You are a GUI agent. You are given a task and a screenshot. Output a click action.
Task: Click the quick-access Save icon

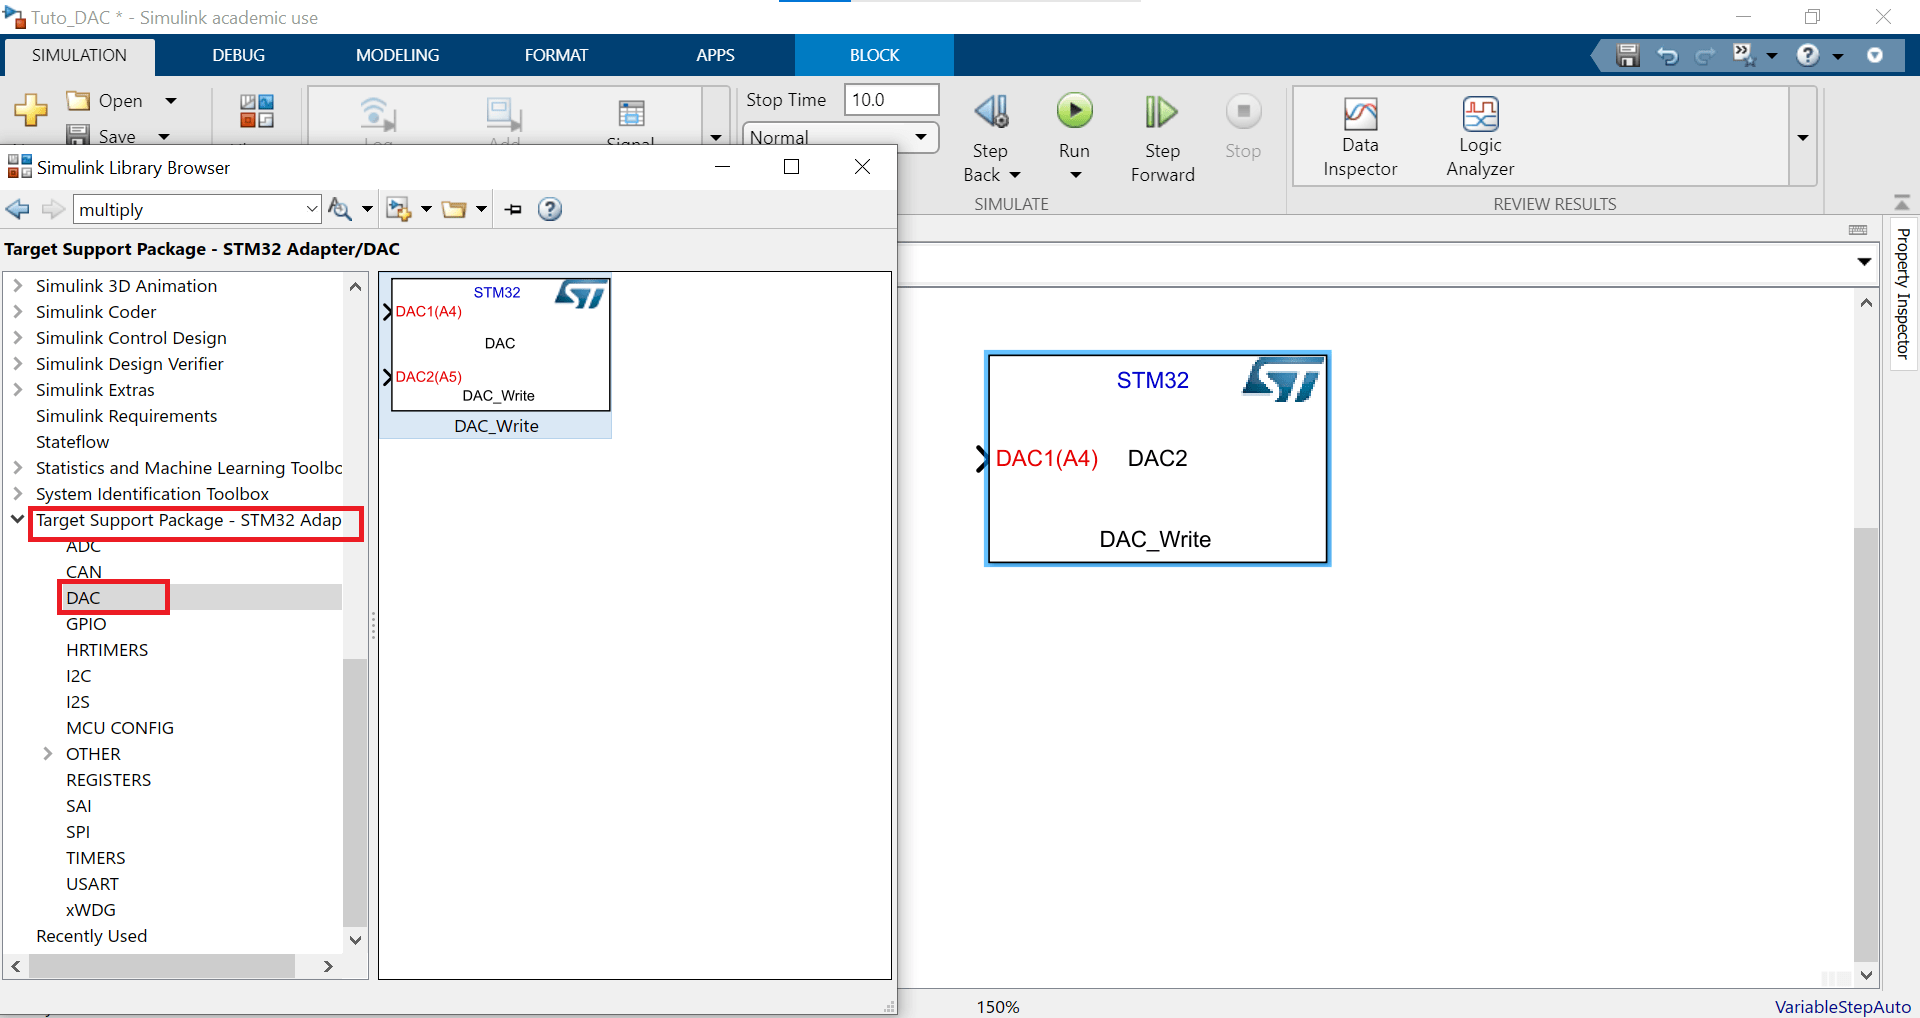(1628, 55)
